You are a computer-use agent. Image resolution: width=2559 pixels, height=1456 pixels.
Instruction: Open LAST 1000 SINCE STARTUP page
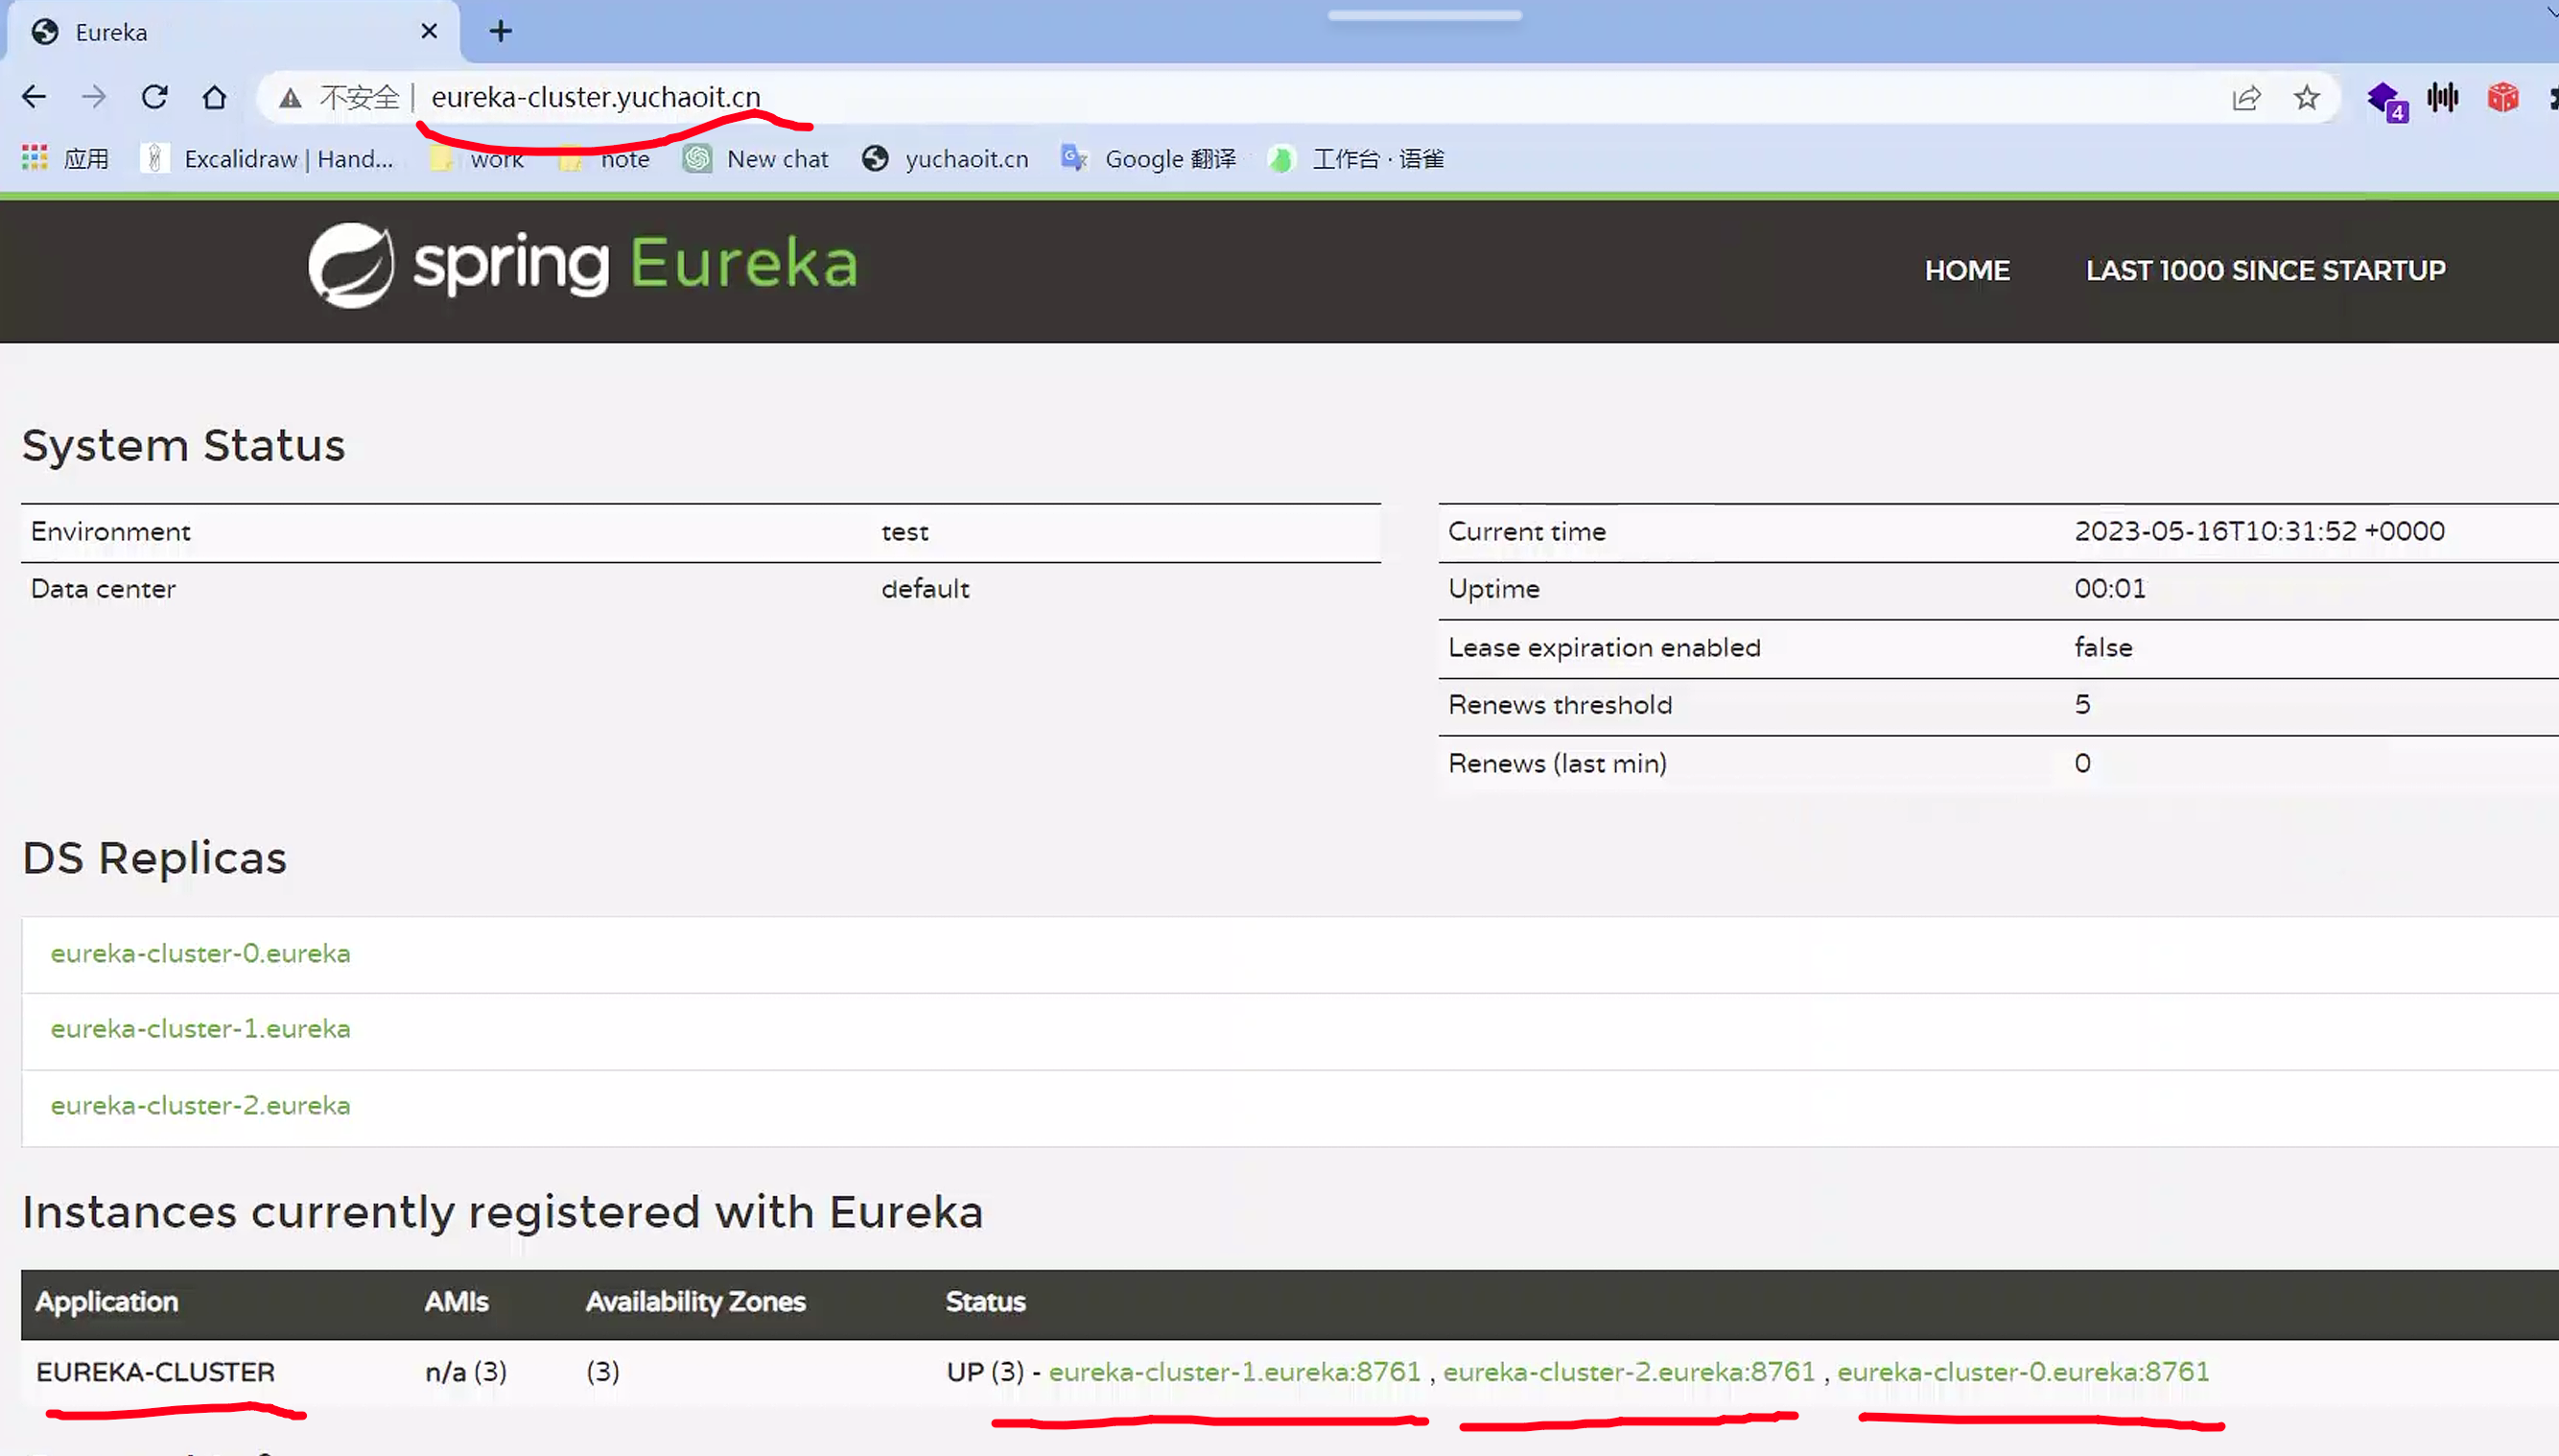(2265, 270)
